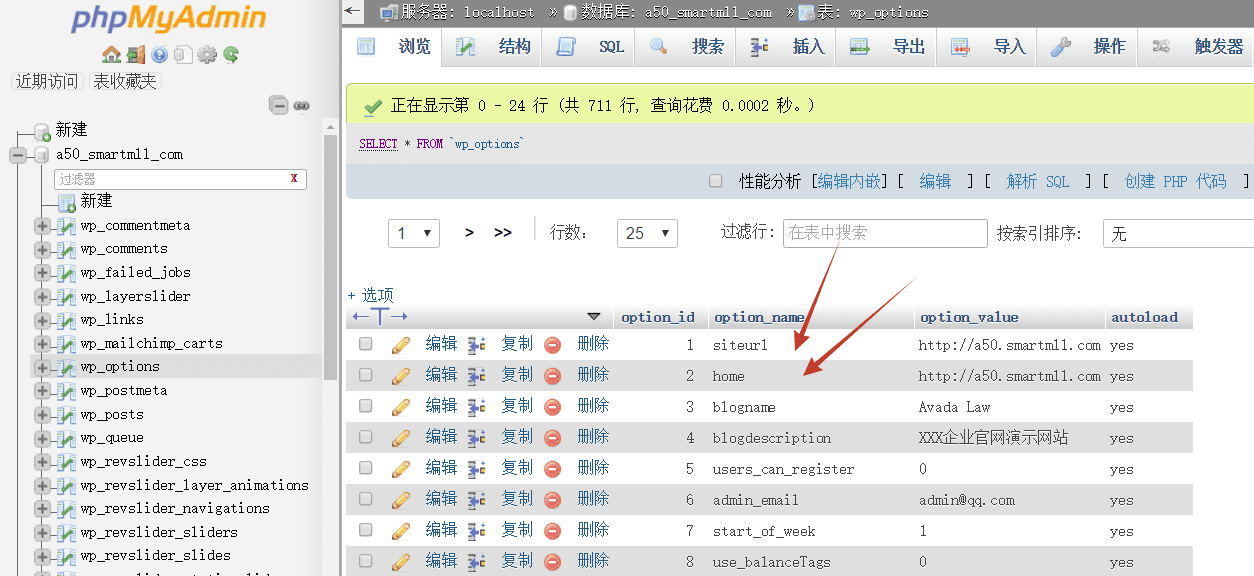The width and height of the screenshot is (1254, 576).
Task: Click the 编辑内嵌 inline edit link
Action: (x=849, y=181)
